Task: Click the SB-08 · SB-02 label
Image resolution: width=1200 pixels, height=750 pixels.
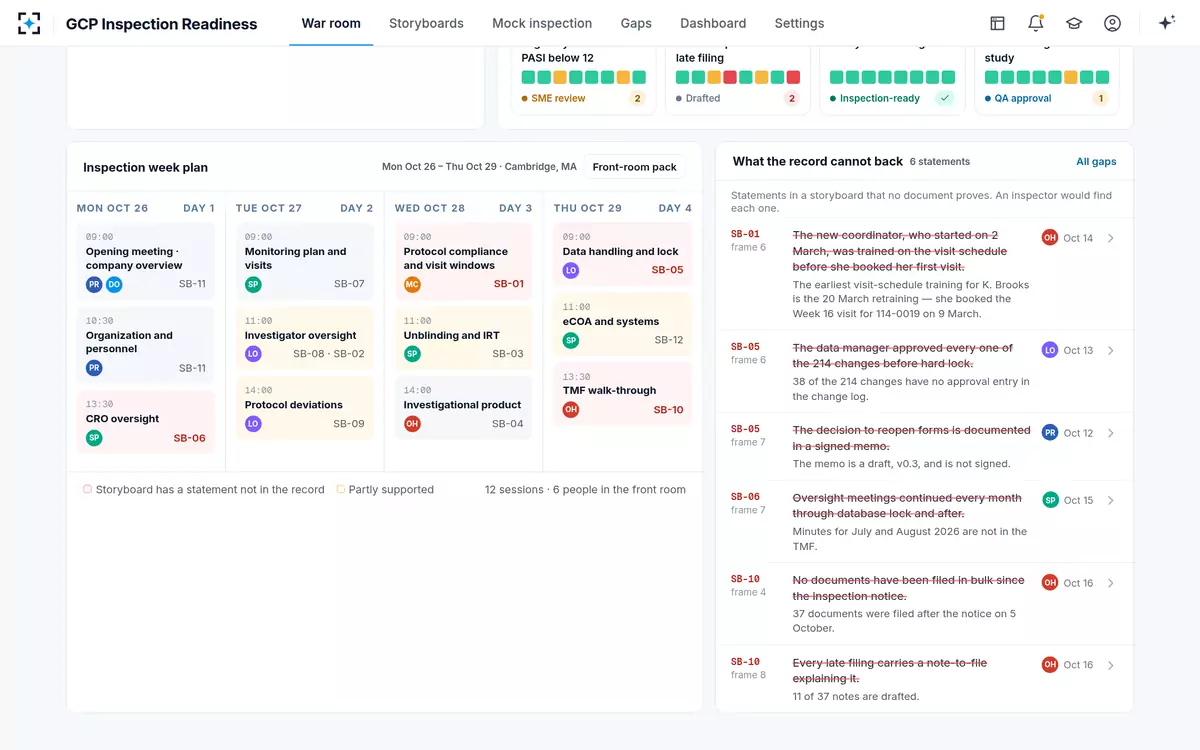Action: (x=329, y=354)
